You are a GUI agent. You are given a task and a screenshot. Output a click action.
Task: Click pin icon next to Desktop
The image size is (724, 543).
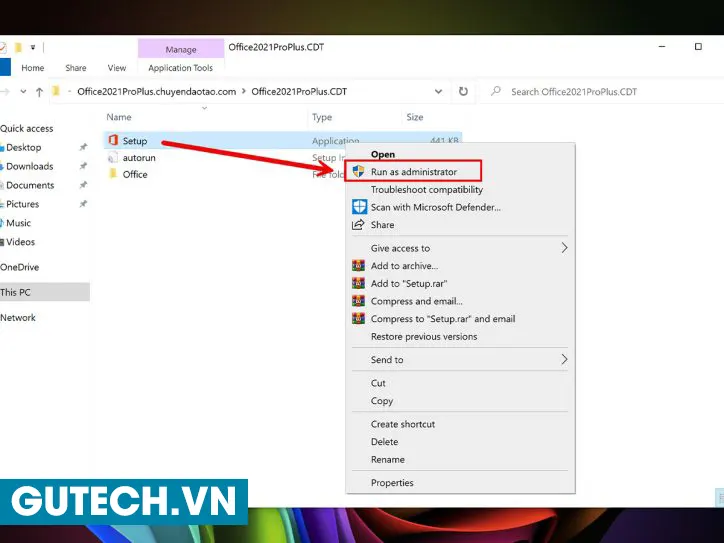83,147
